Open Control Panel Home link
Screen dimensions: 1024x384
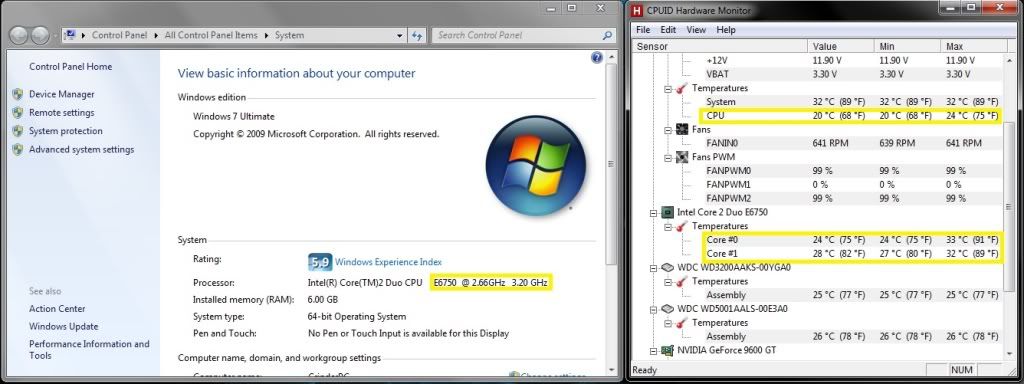click(x=71, y=67)
